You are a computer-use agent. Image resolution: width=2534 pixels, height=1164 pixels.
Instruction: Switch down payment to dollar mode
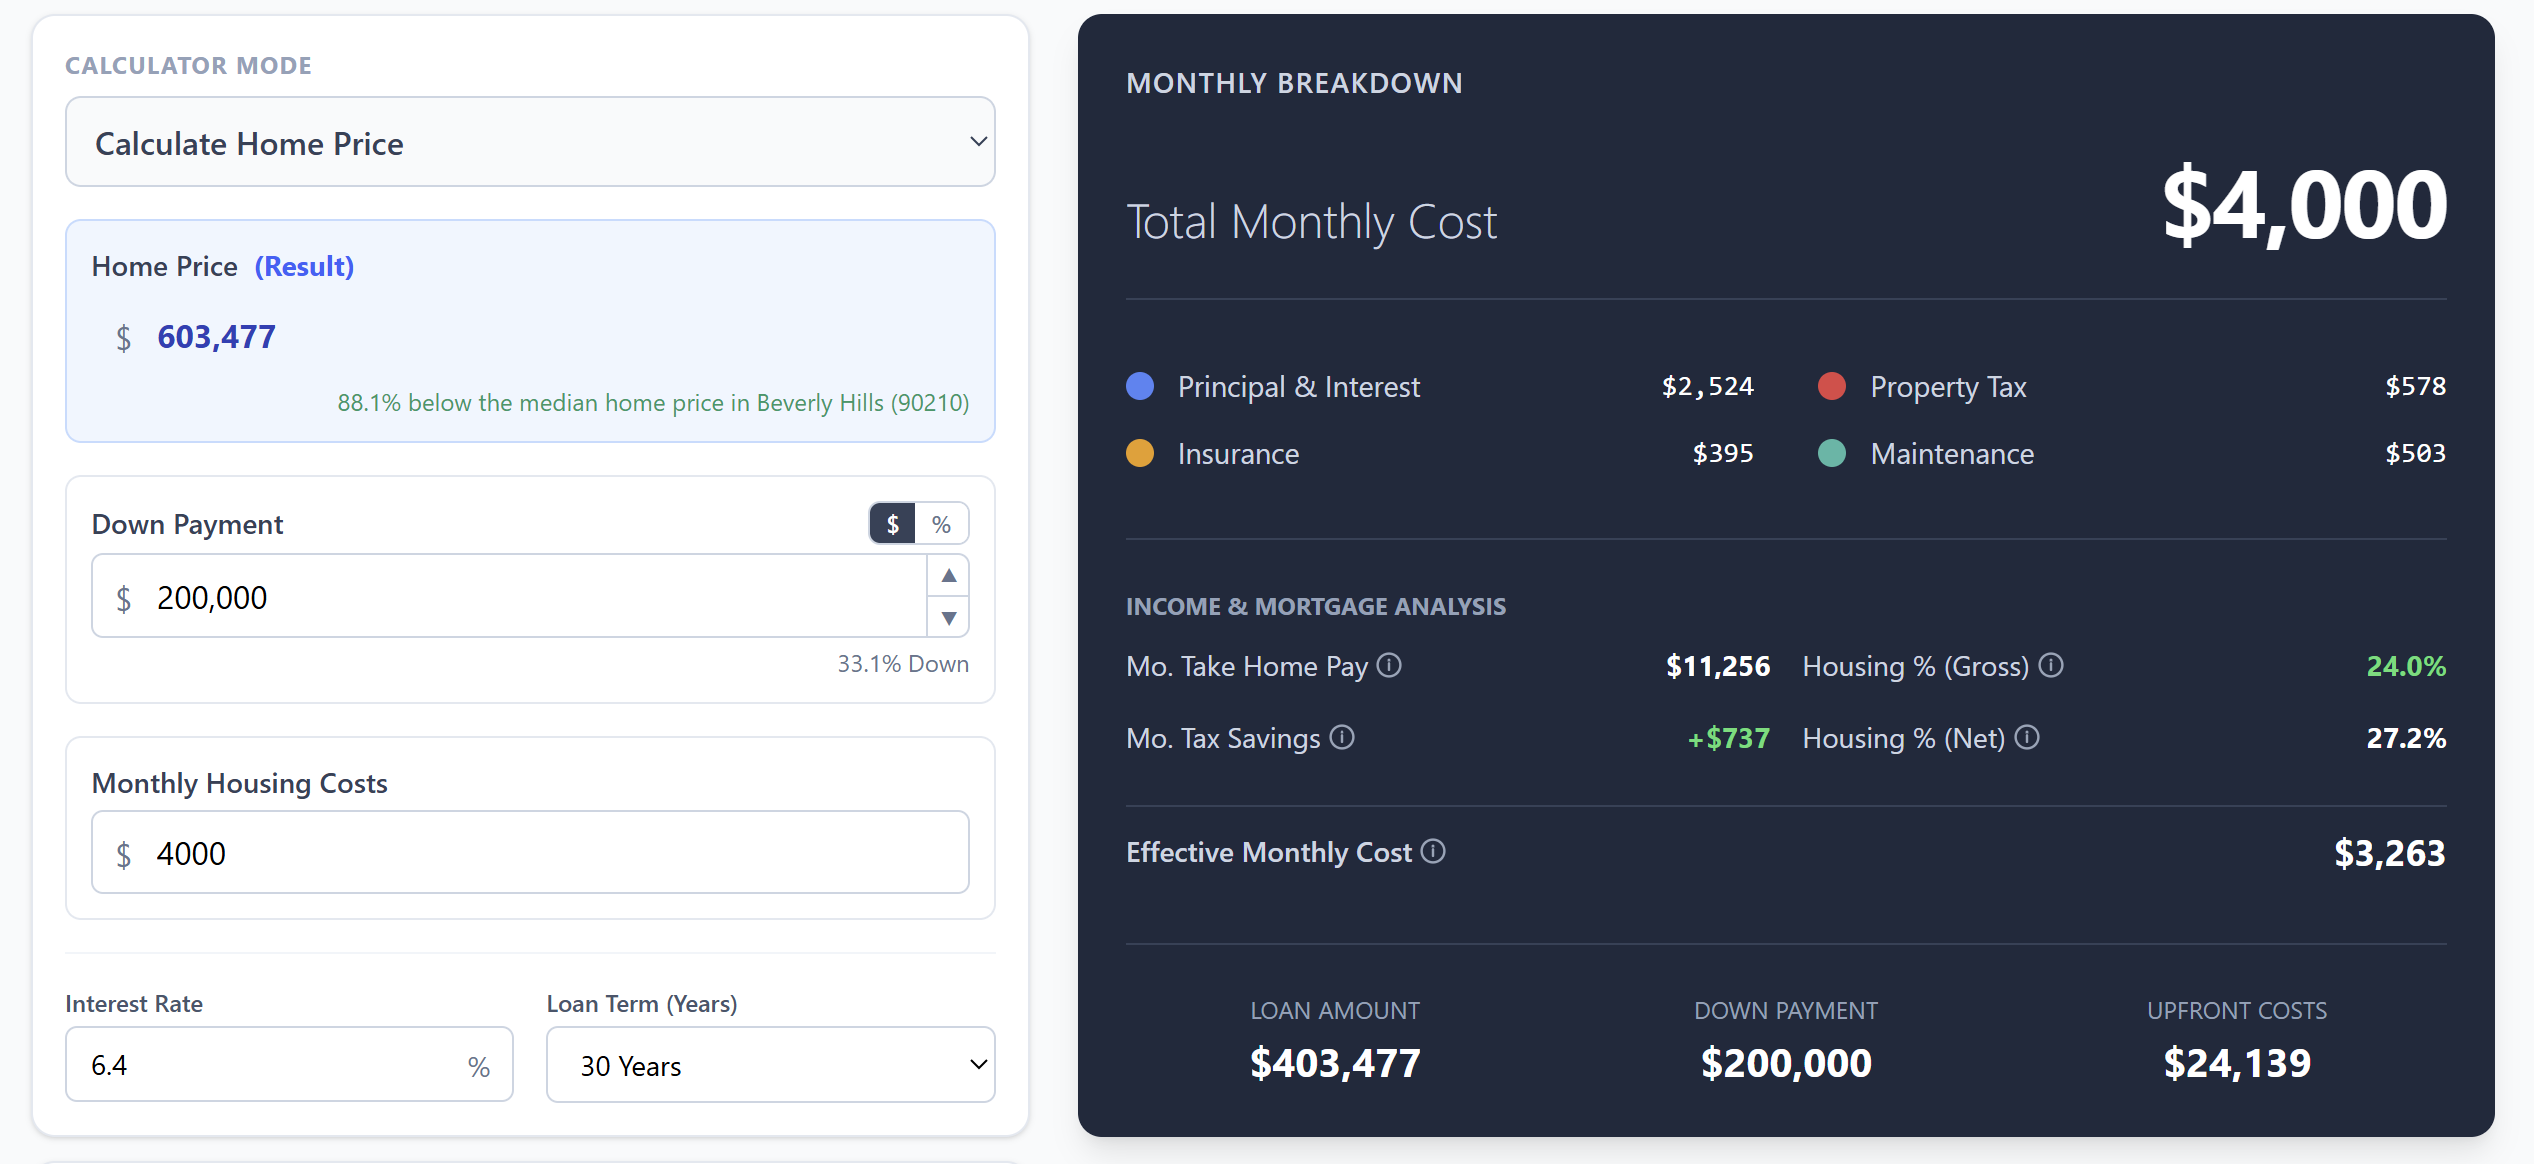coord(892,524)
